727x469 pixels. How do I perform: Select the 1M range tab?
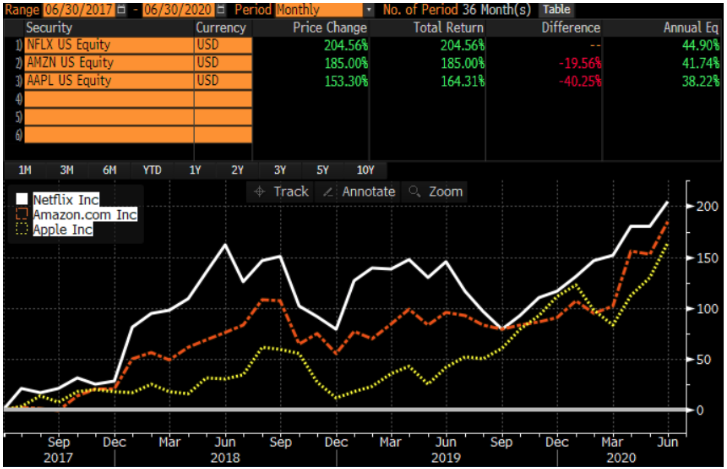tap(25, 170)
